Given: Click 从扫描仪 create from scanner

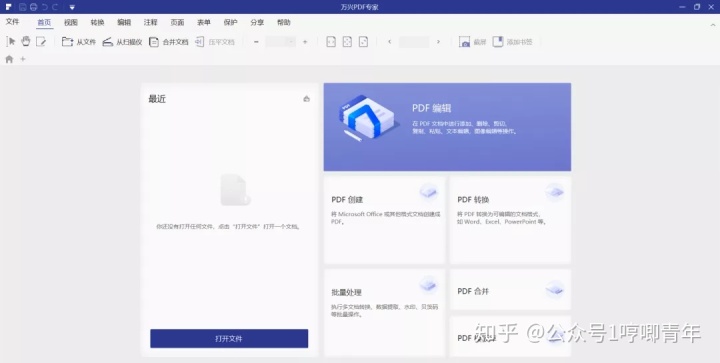Looking at the screenshot, I should pyautogui.click(x=122, y=42).
